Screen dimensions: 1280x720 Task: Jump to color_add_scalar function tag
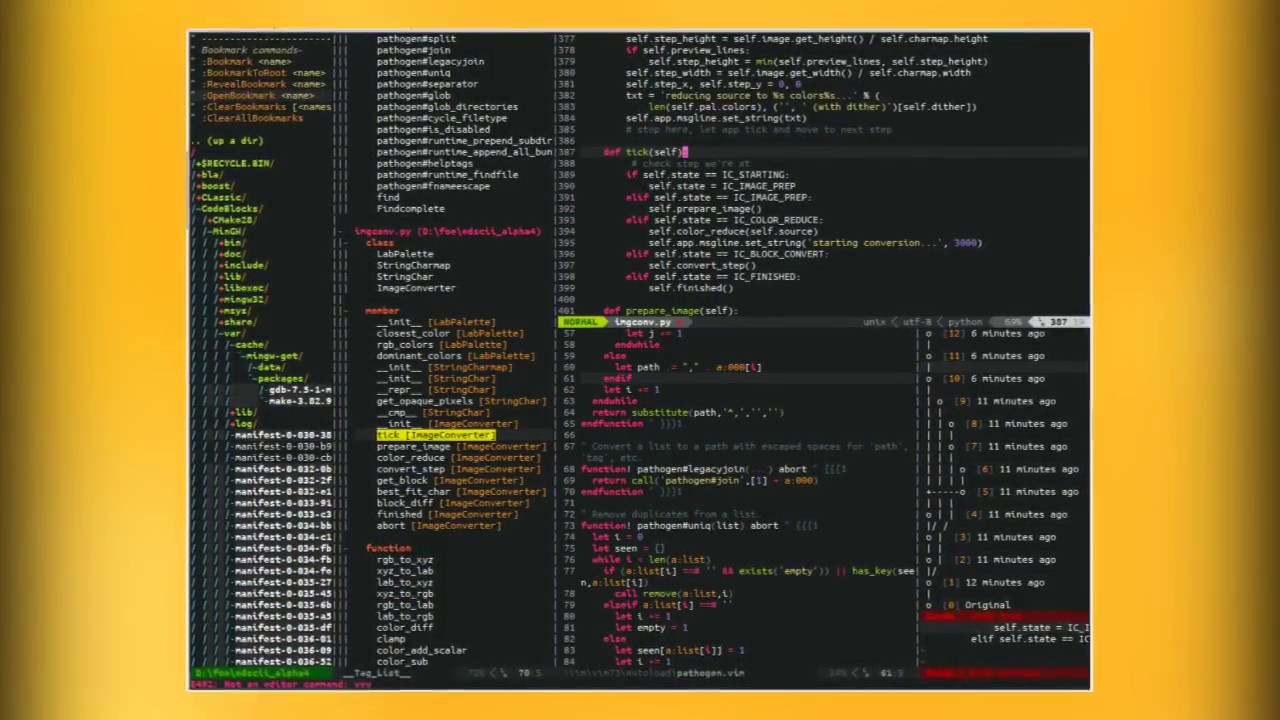coord(422,650)
